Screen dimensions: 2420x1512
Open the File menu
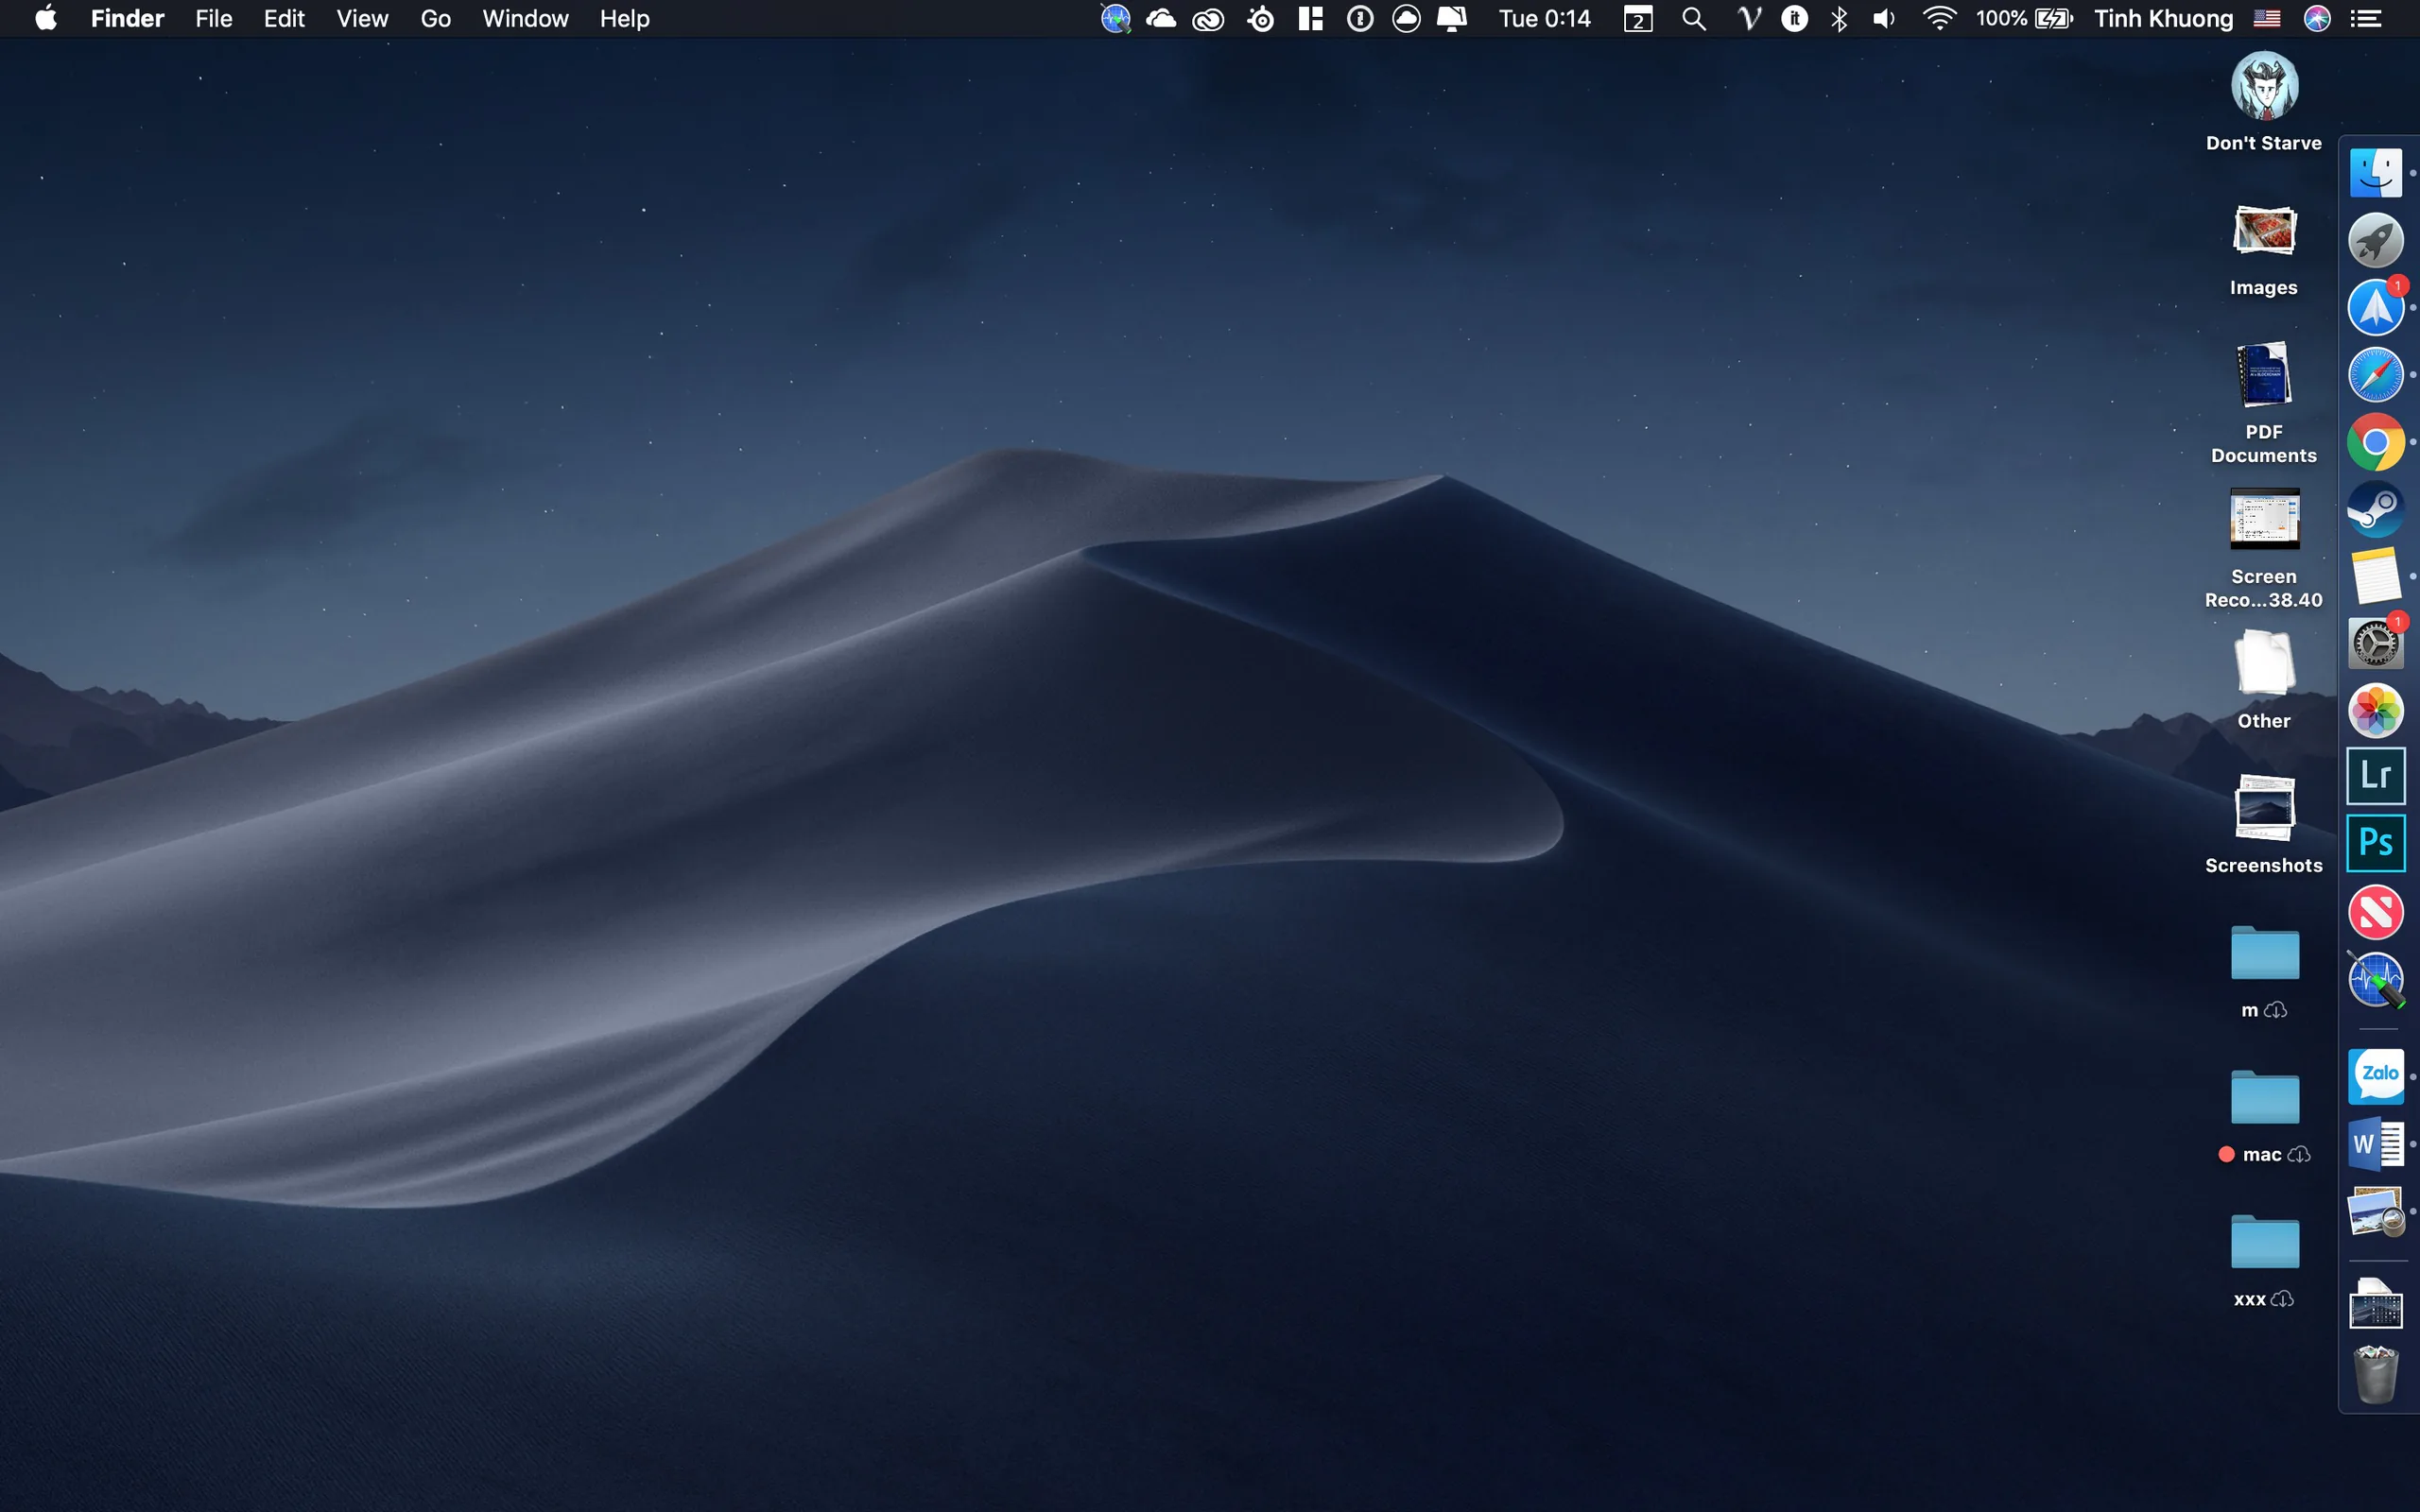point(213,19)
